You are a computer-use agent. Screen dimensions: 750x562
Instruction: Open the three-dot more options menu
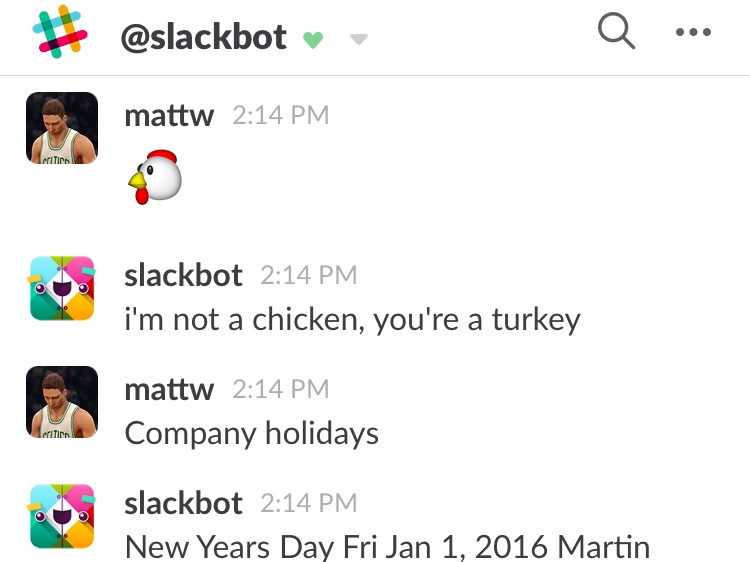pyautogui.click(x=693, y=32)
